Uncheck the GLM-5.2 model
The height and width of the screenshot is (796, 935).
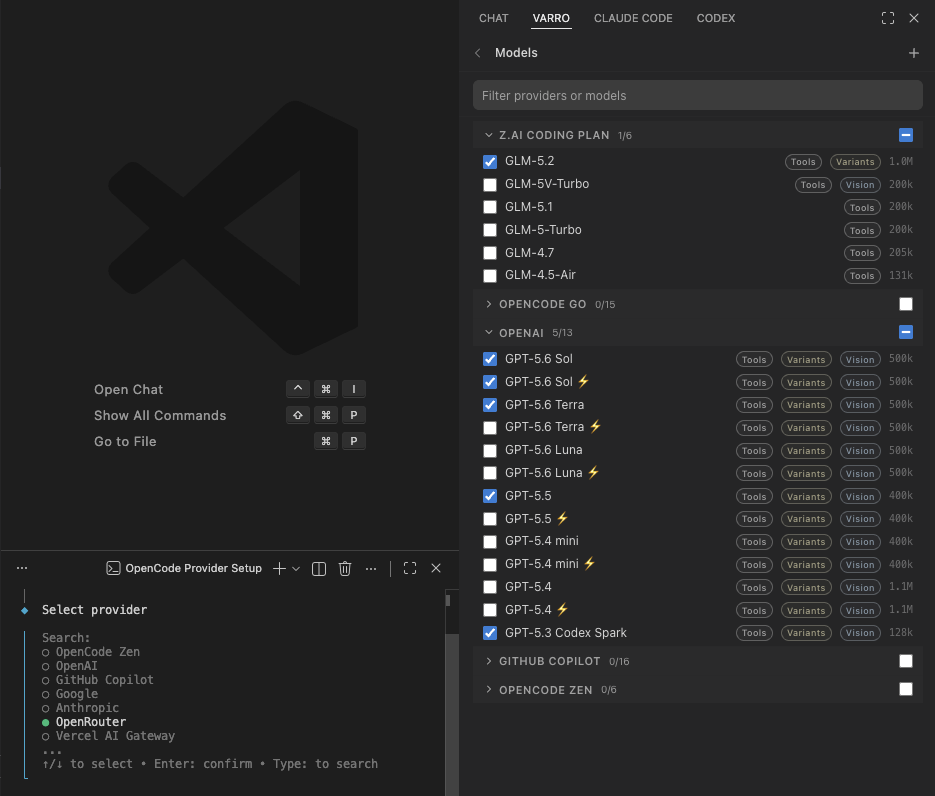pos(490,162)
